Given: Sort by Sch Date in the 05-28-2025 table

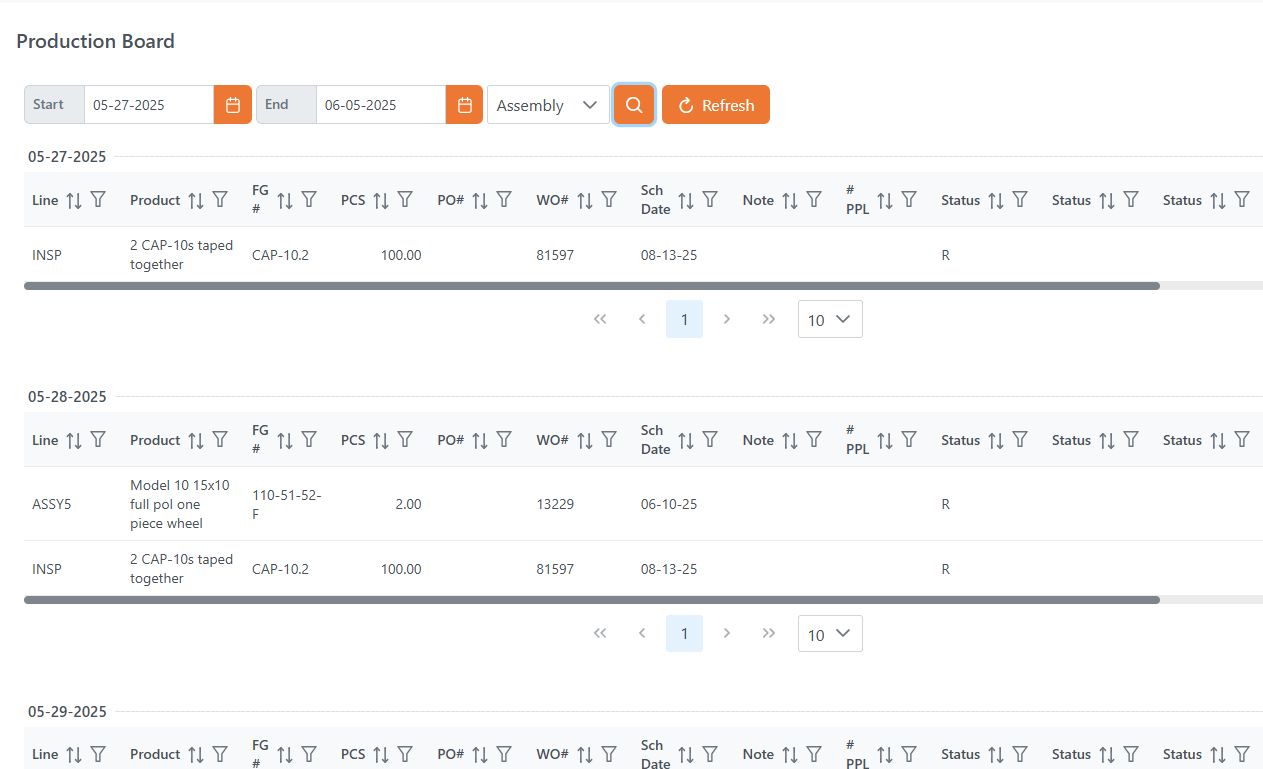Looking at the screenshot, I should pos(686,440).
